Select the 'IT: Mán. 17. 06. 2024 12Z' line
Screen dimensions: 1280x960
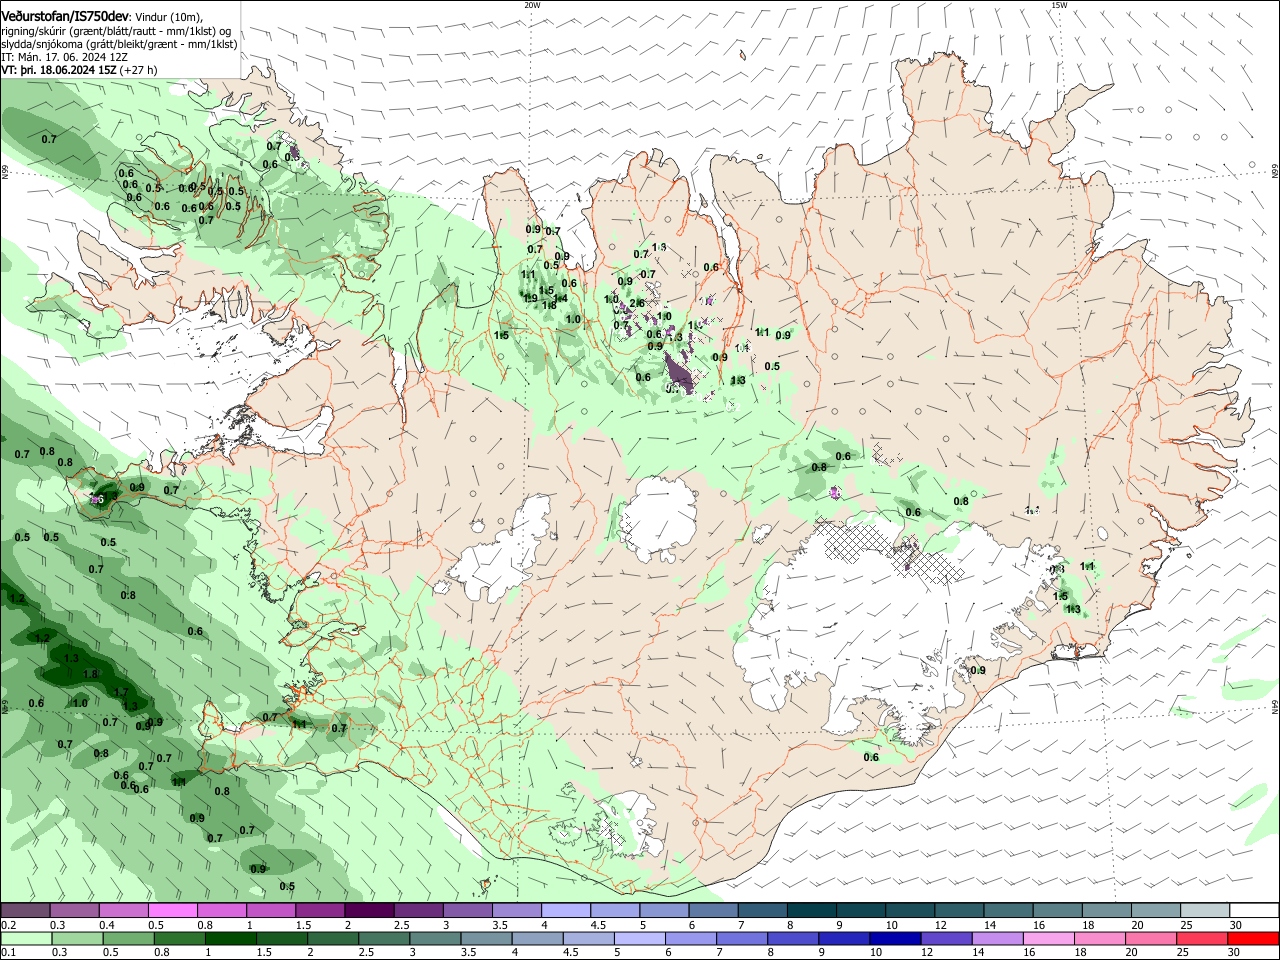[64, 57]
